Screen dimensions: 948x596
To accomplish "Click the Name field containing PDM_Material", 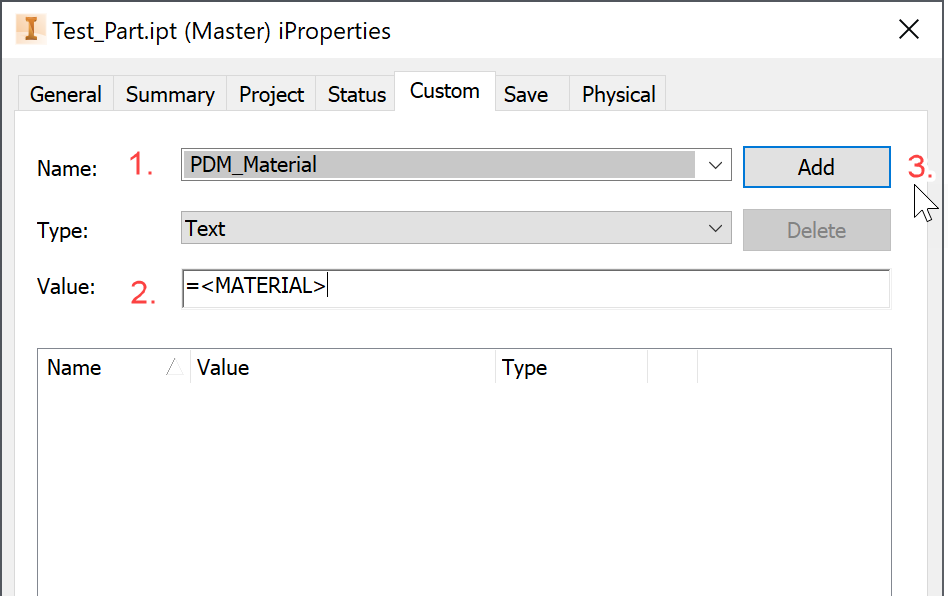I will click(440, 165).
